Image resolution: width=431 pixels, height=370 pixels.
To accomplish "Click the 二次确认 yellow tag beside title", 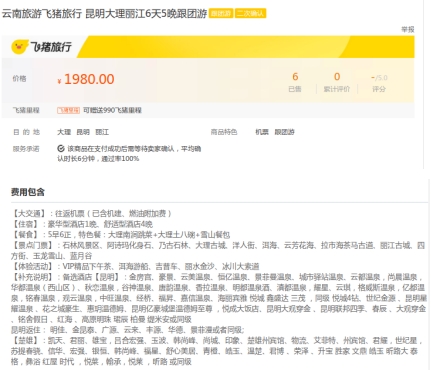I will point(250,14).
